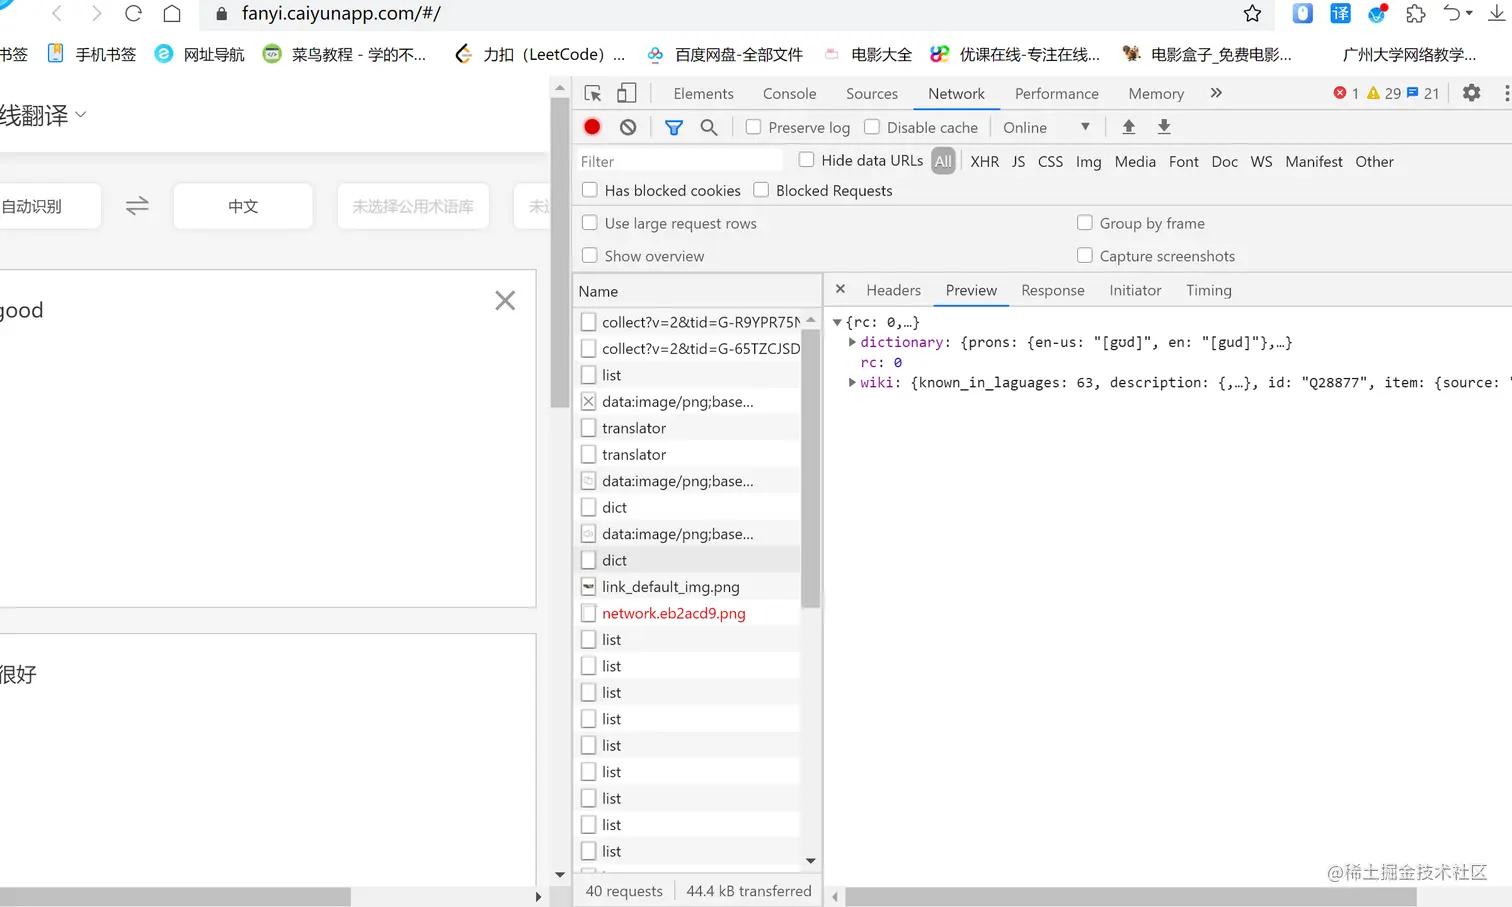The image size is (1512, 907).
Task: Click the translate extension icon in browser toolbar
Action: pos(1340,14)
